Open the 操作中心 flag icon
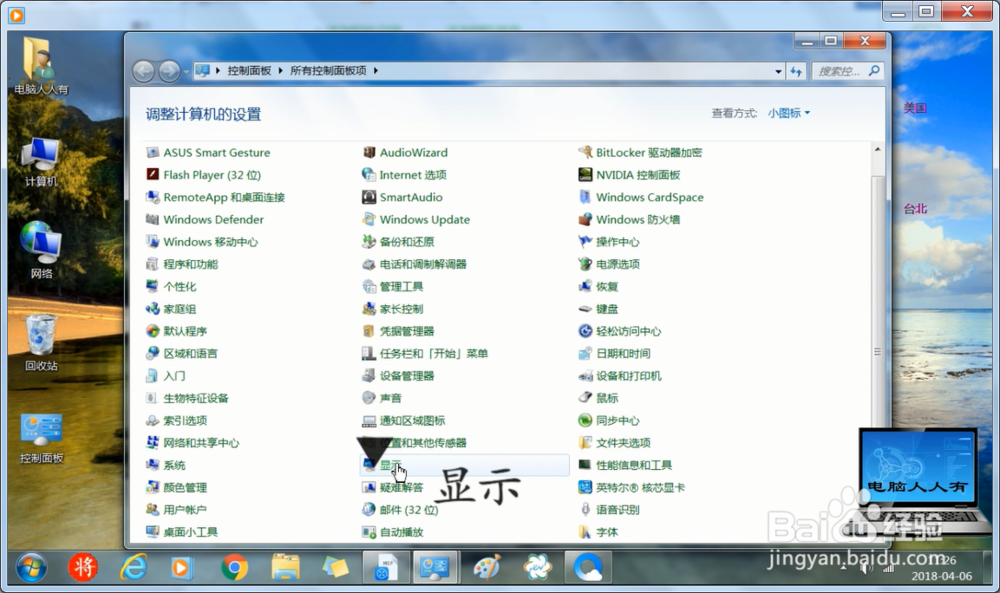This screenshot has height=593, width=1000. tap(585, 242)
